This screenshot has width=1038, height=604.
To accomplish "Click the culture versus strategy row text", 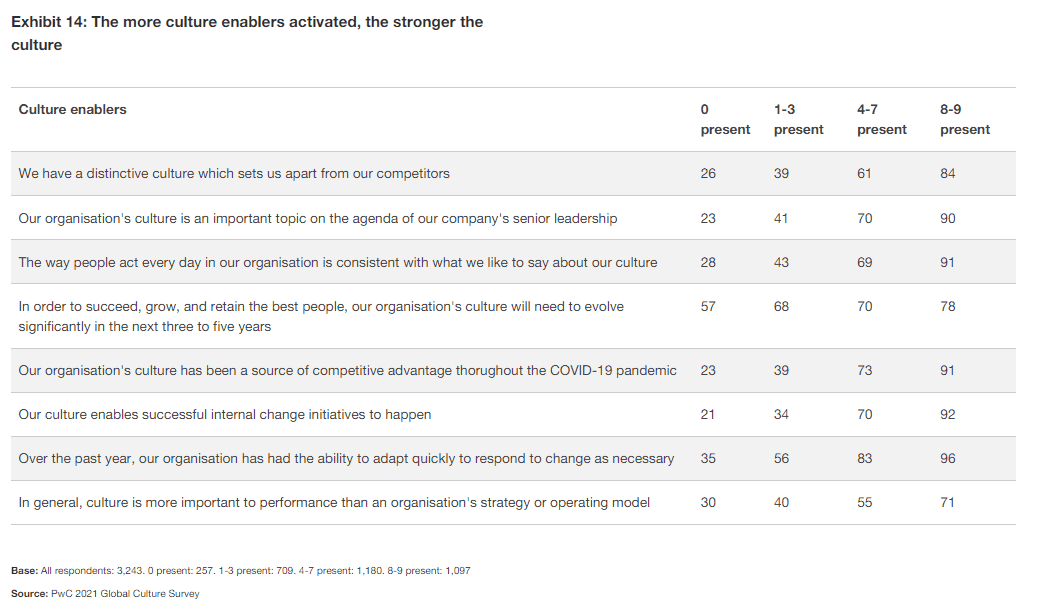I will coord(334,502).
